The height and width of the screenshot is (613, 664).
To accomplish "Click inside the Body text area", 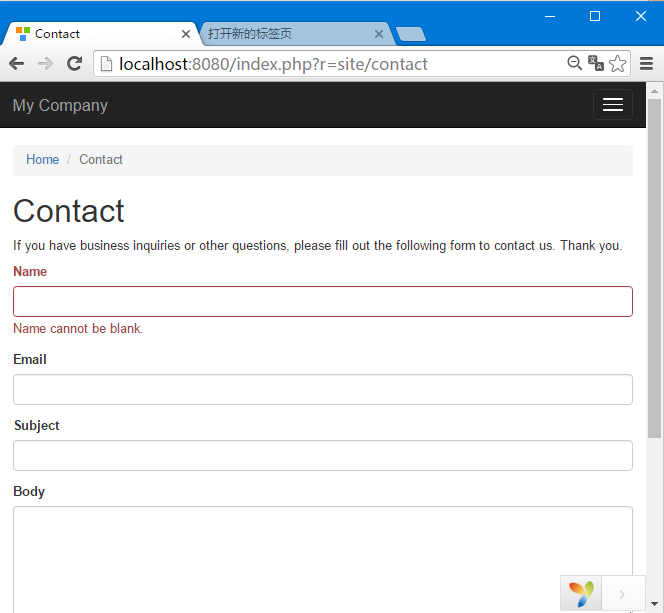I will [323, 559].
